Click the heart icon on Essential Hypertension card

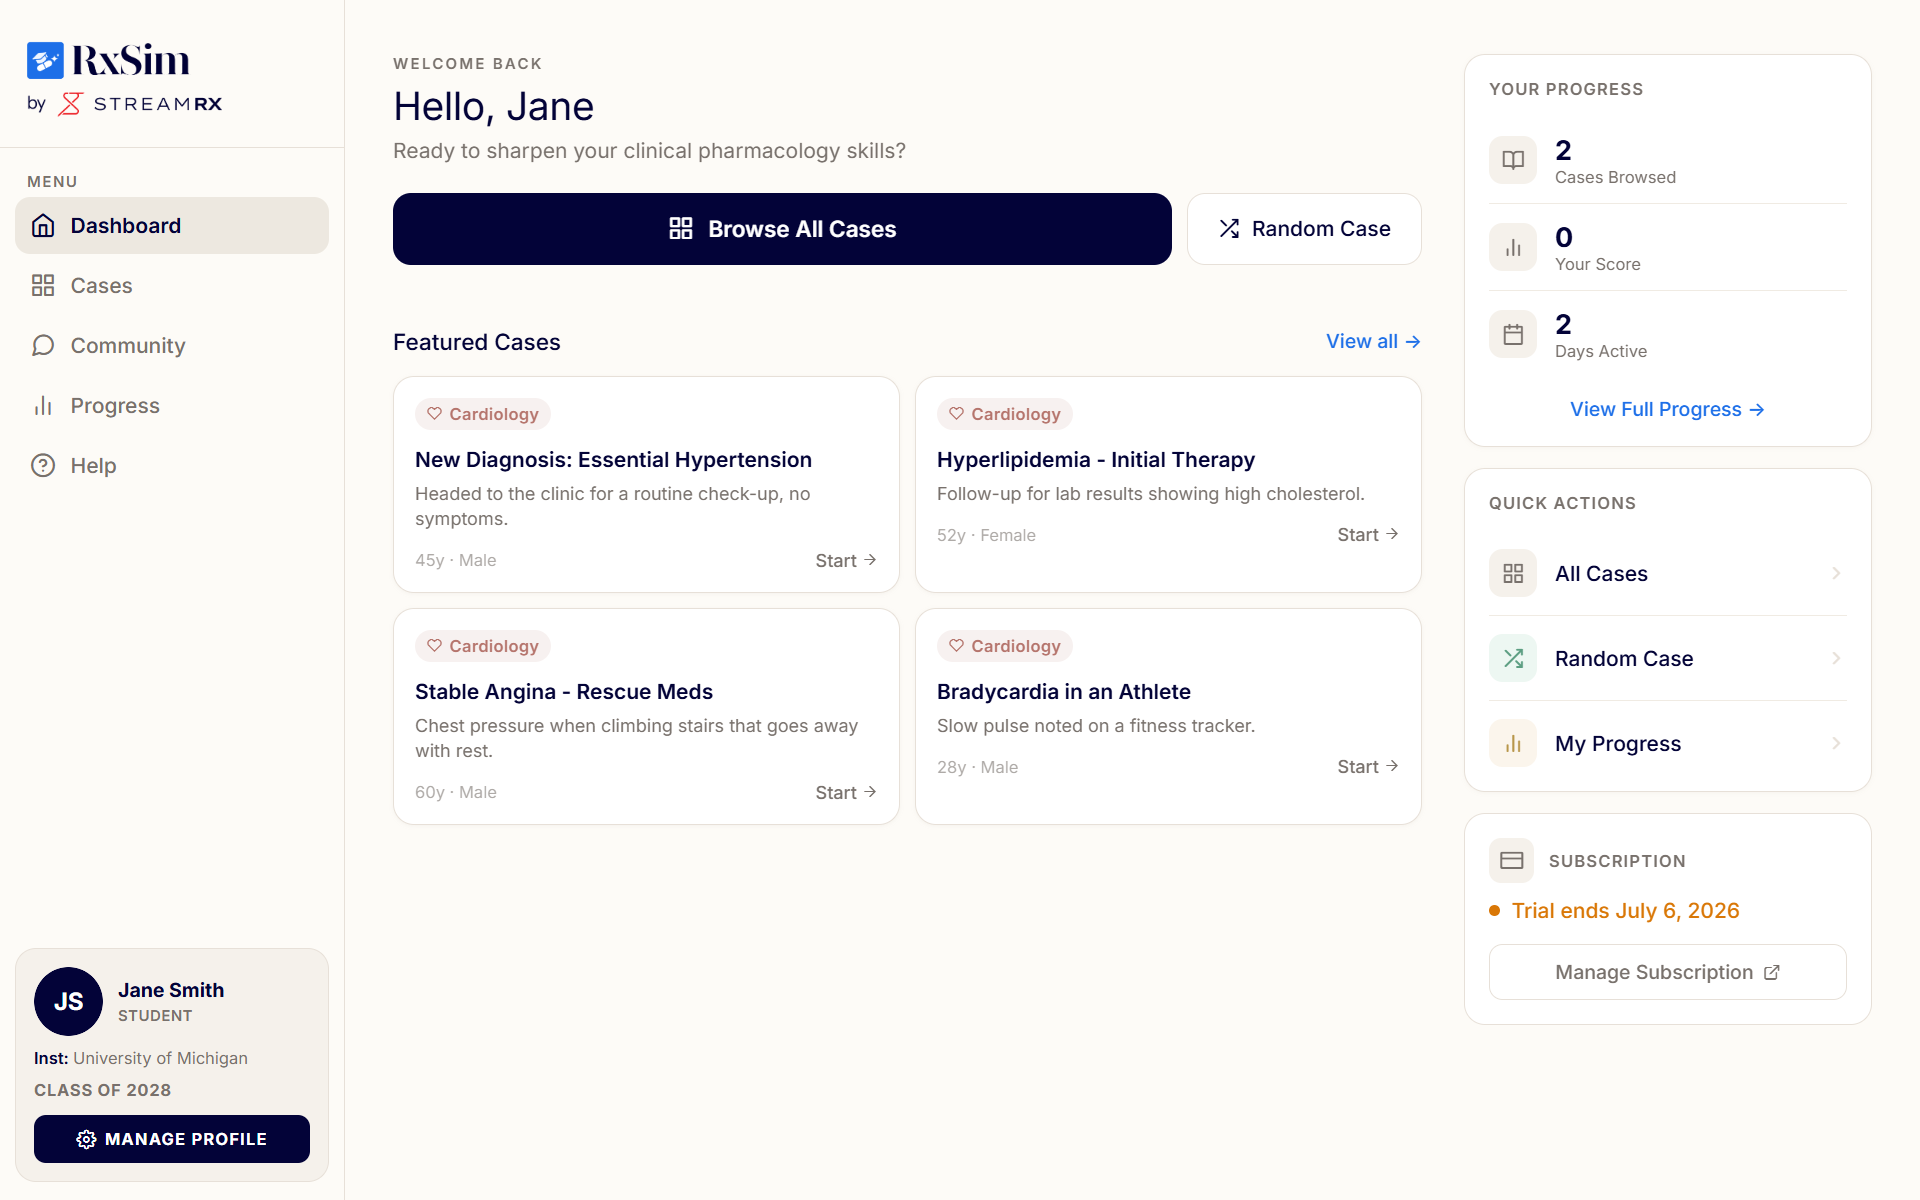(434, 414)
